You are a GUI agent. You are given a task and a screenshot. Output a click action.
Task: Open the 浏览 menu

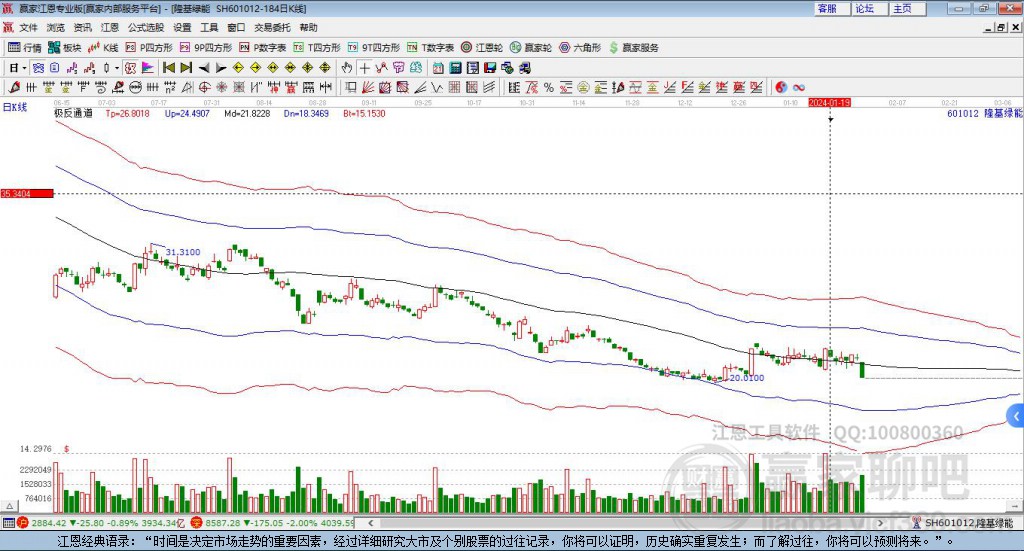point(56,27)
